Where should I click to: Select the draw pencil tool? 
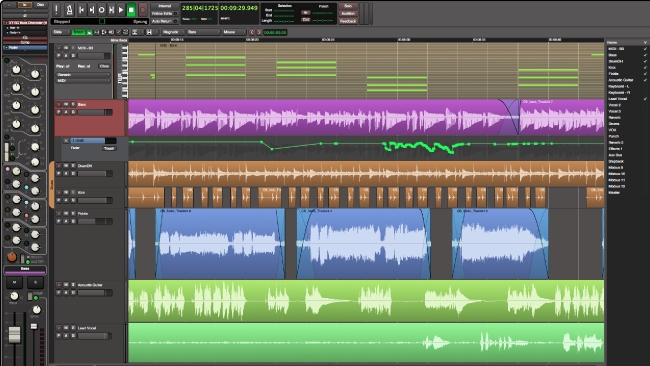click(x=119, y=32)
